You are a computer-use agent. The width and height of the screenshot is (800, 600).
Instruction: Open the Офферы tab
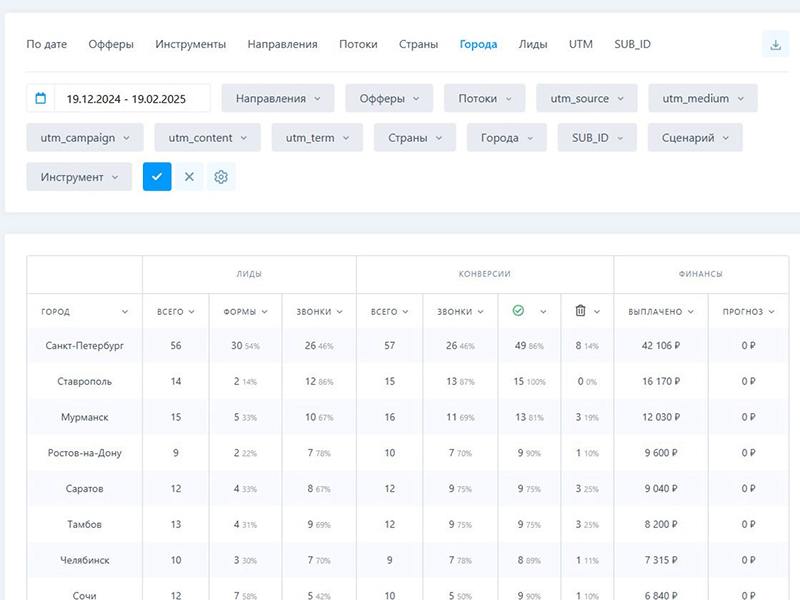[x=111, y=44]
